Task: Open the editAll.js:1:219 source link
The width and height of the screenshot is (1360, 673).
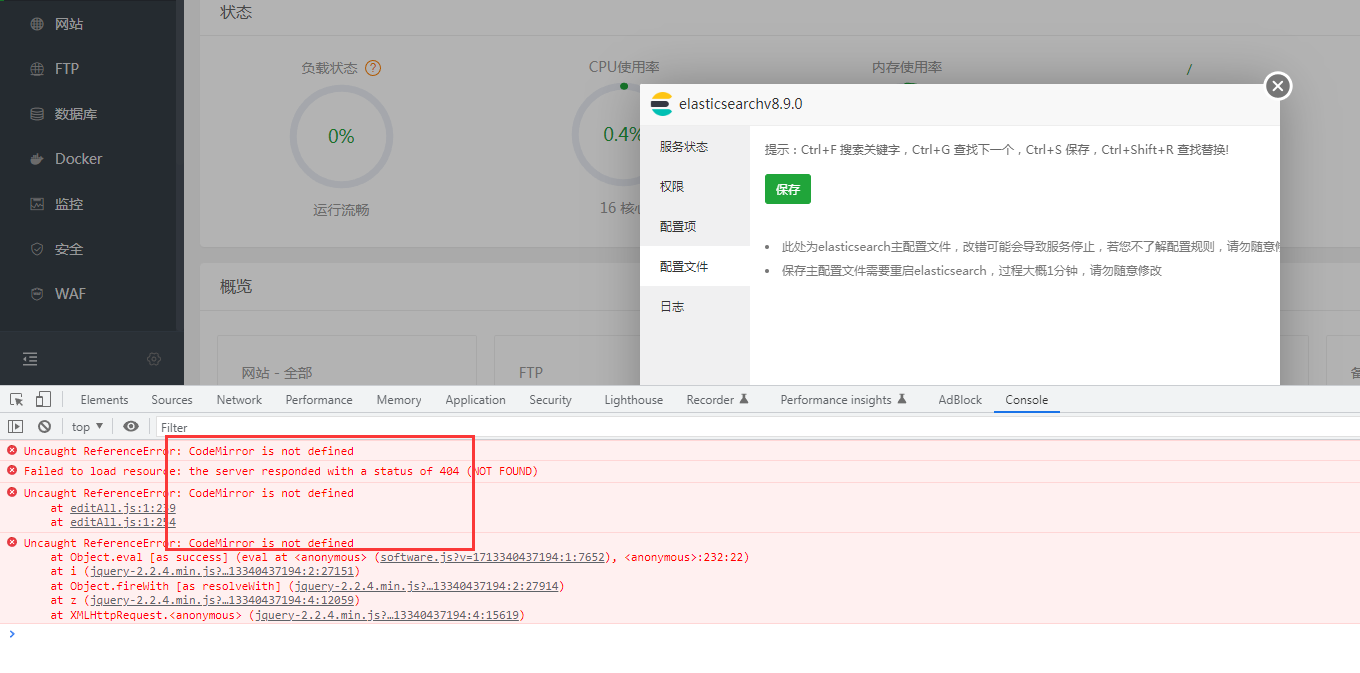Action: 123,508
